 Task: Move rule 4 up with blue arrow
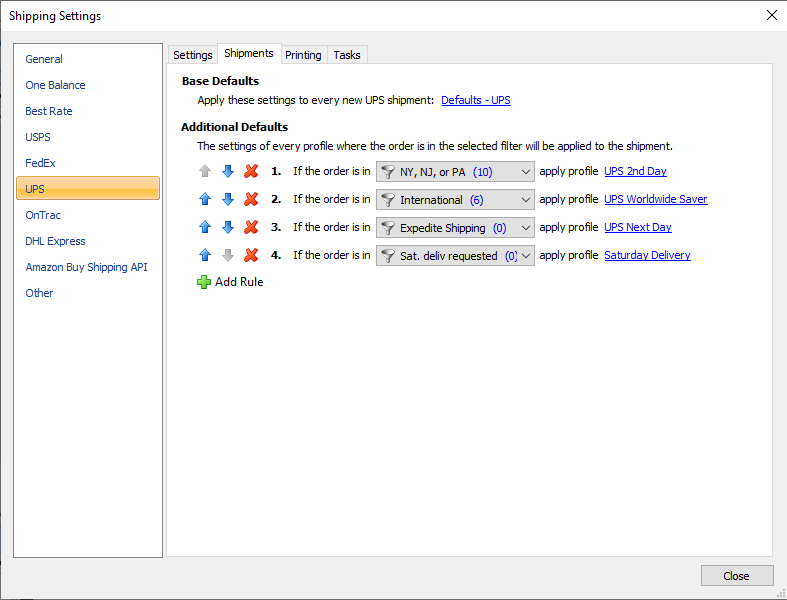(205, 256)
